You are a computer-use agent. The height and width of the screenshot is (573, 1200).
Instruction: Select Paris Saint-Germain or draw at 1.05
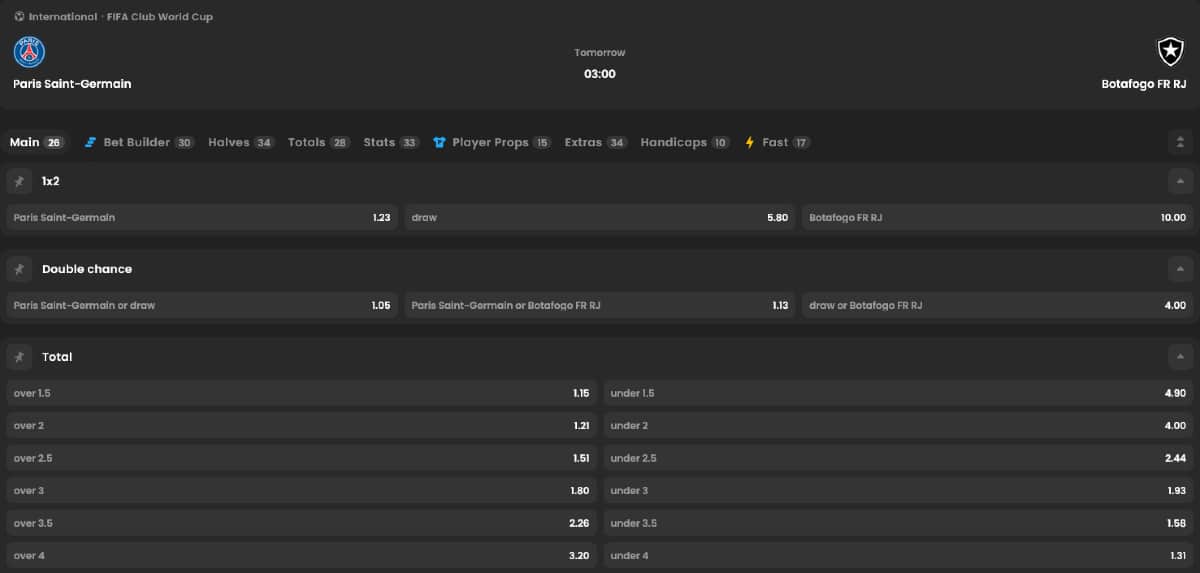pyautogui.click(x=202, y=305)
